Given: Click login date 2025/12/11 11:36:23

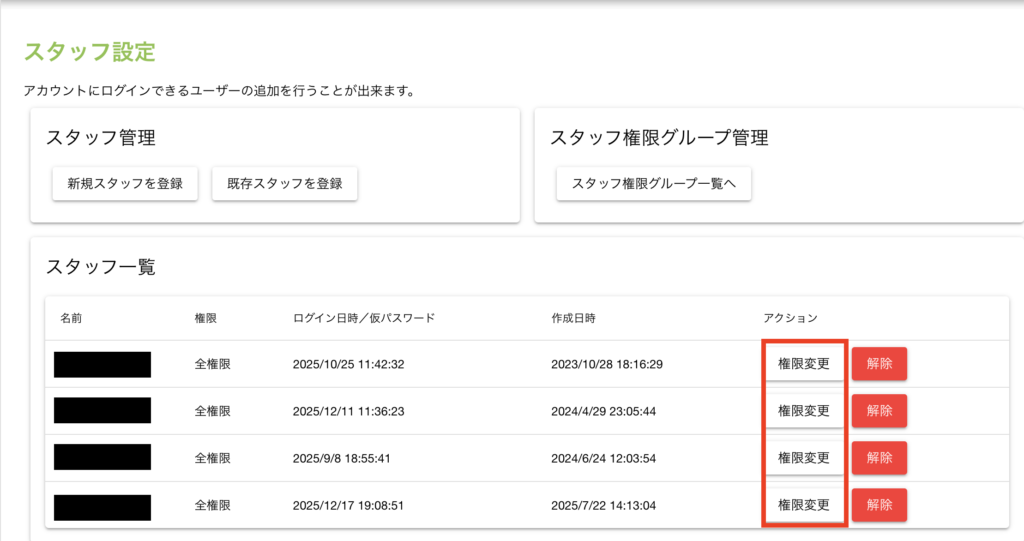Looking at the screenshot, I should (x=348, y=411).
